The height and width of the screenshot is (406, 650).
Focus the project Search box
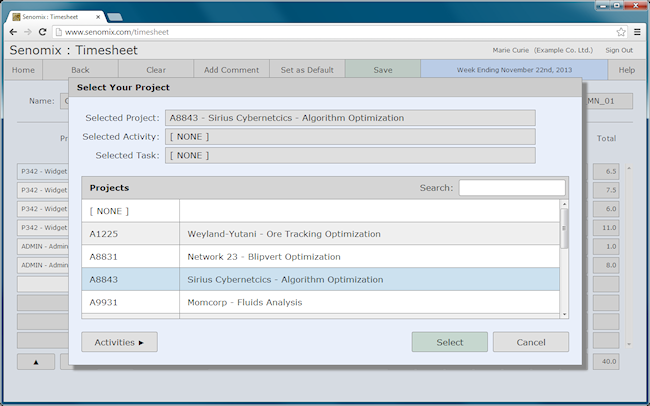[x=512, y=187]
